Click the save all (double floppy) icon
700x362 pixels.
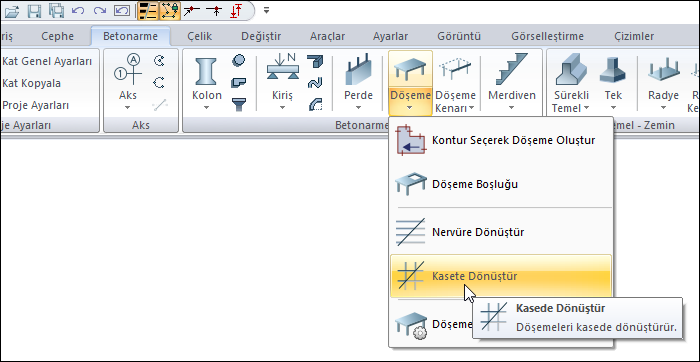57,11
